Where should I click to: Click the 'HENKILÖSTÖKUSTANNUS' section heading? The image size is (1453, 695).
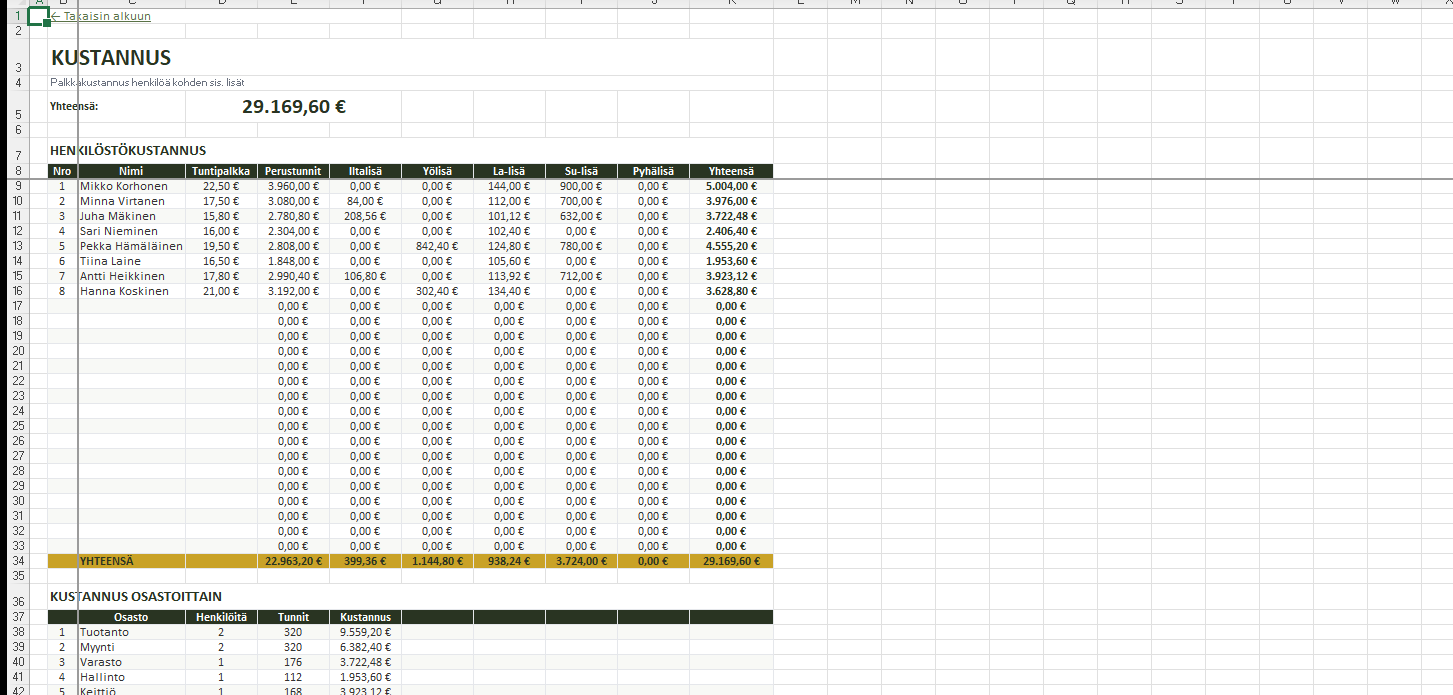[x=128, y=150]
